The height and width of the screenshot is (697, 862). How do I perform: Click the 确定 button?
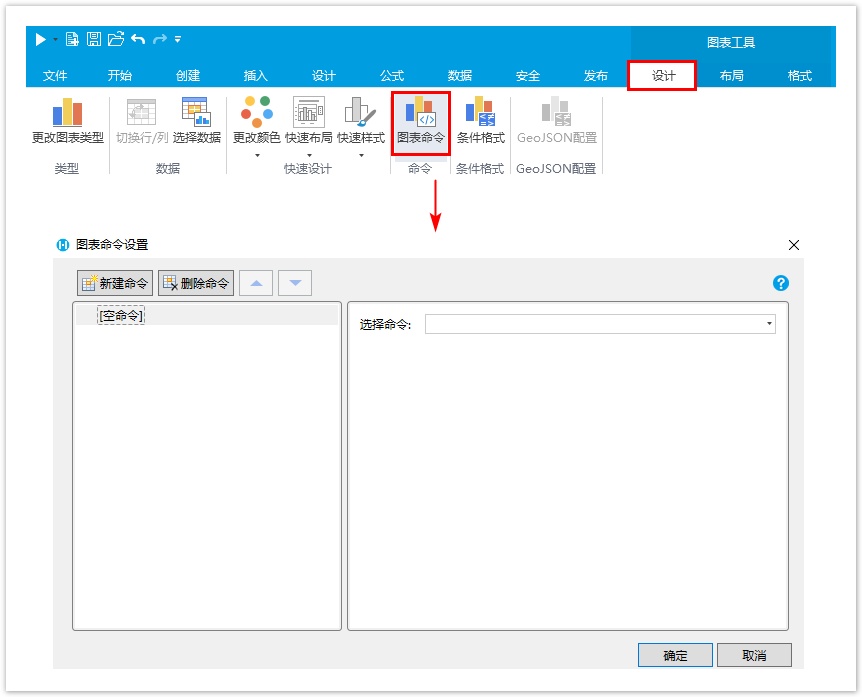pos(675,655)
